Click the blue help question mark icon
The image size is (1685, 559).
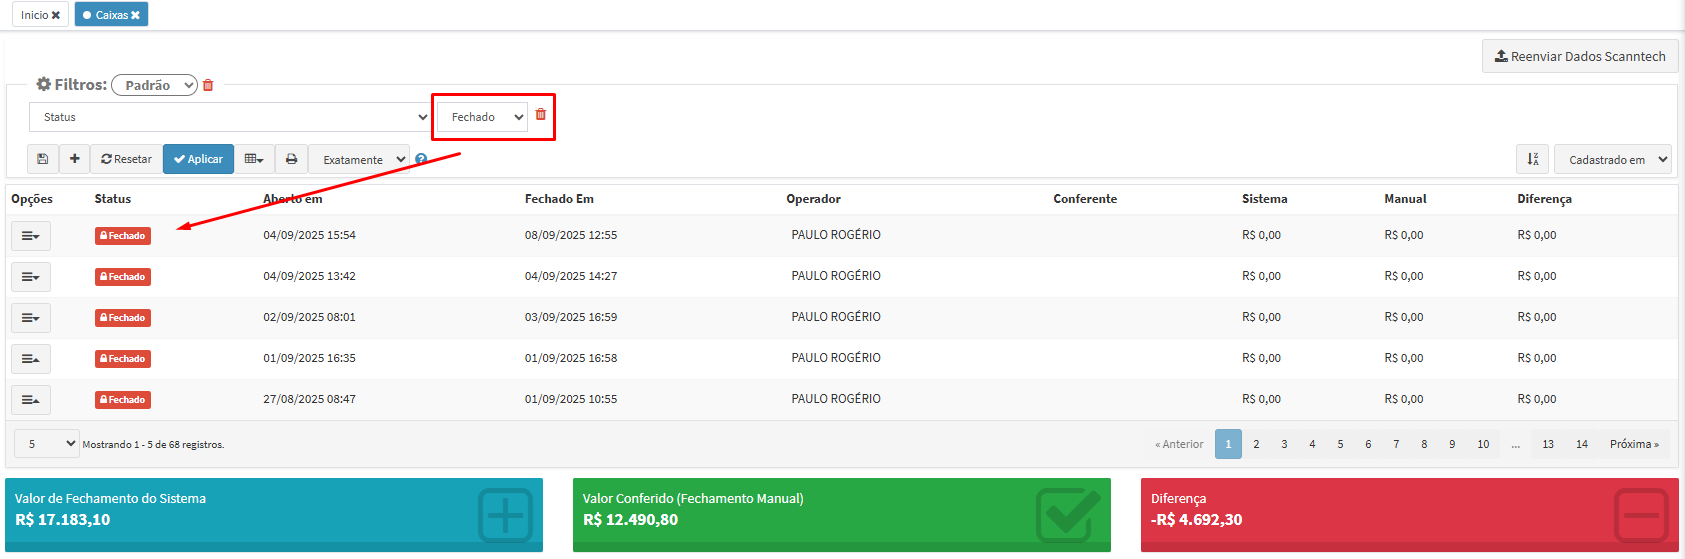coord(421,160)
